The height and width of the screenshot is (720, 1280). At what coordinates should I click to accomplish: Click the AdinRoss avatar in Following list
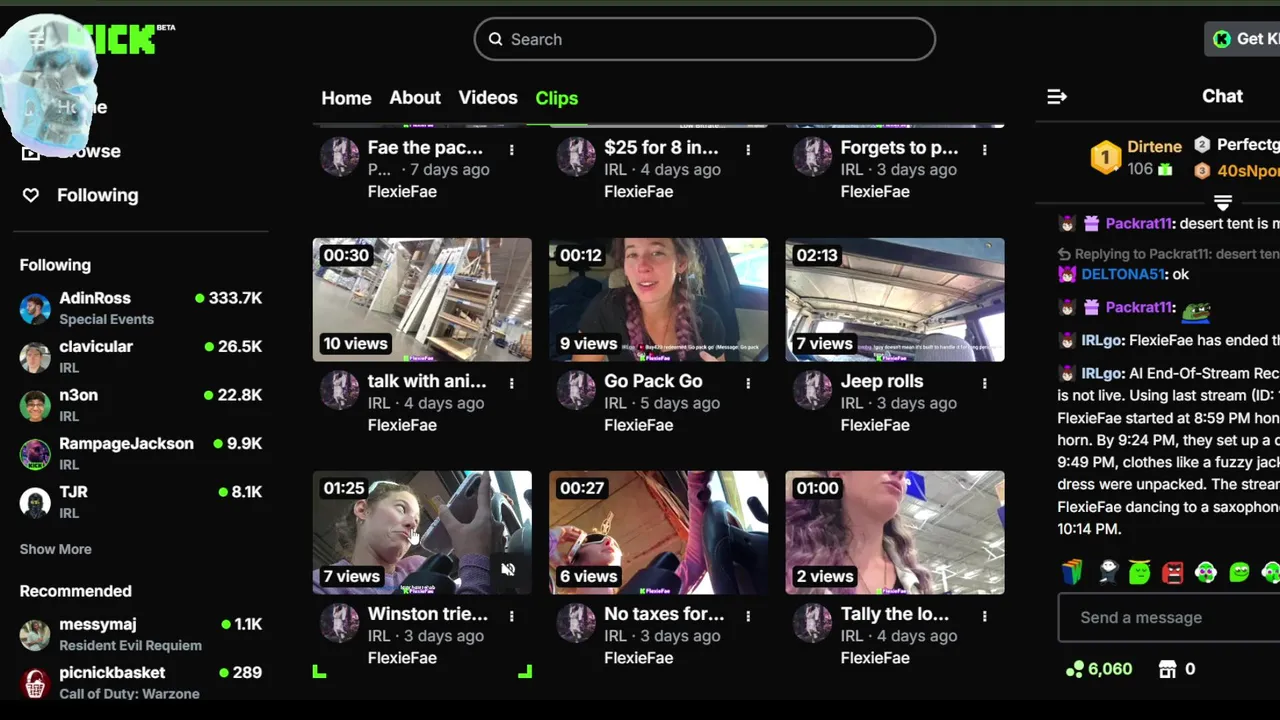click(35, 308)
